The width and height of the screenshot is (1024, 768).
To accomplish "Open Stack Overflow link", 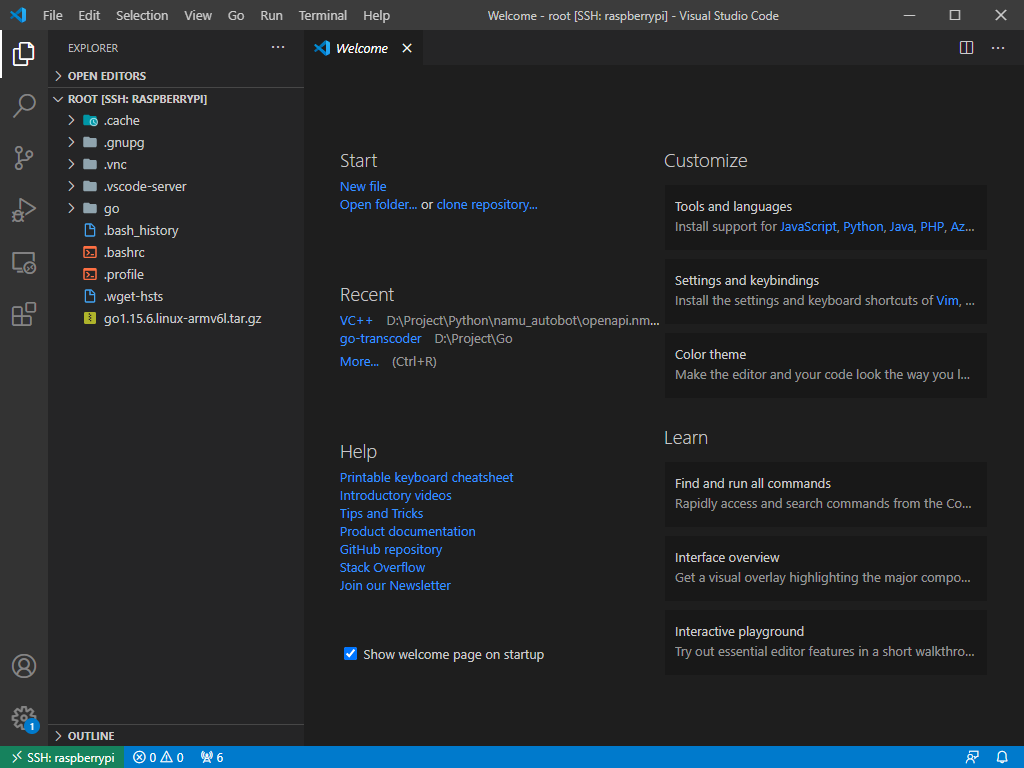I will pyautogui.click(x=382, y=568).
